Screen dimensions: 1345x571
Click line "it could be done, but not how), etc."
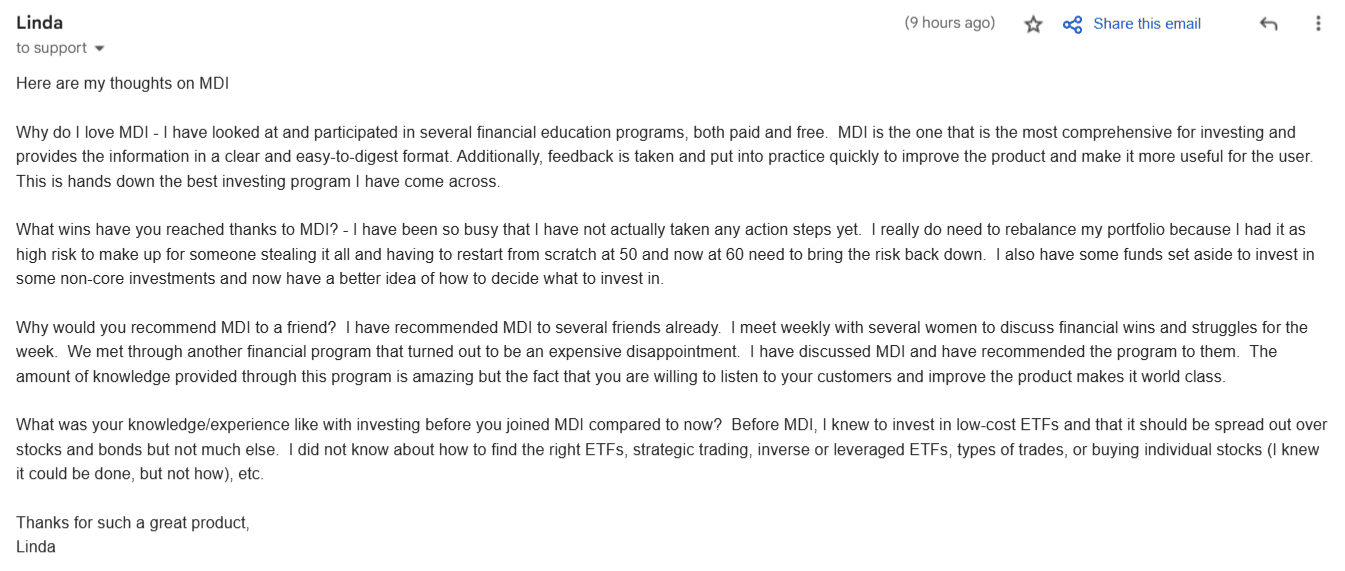(140, 474)
